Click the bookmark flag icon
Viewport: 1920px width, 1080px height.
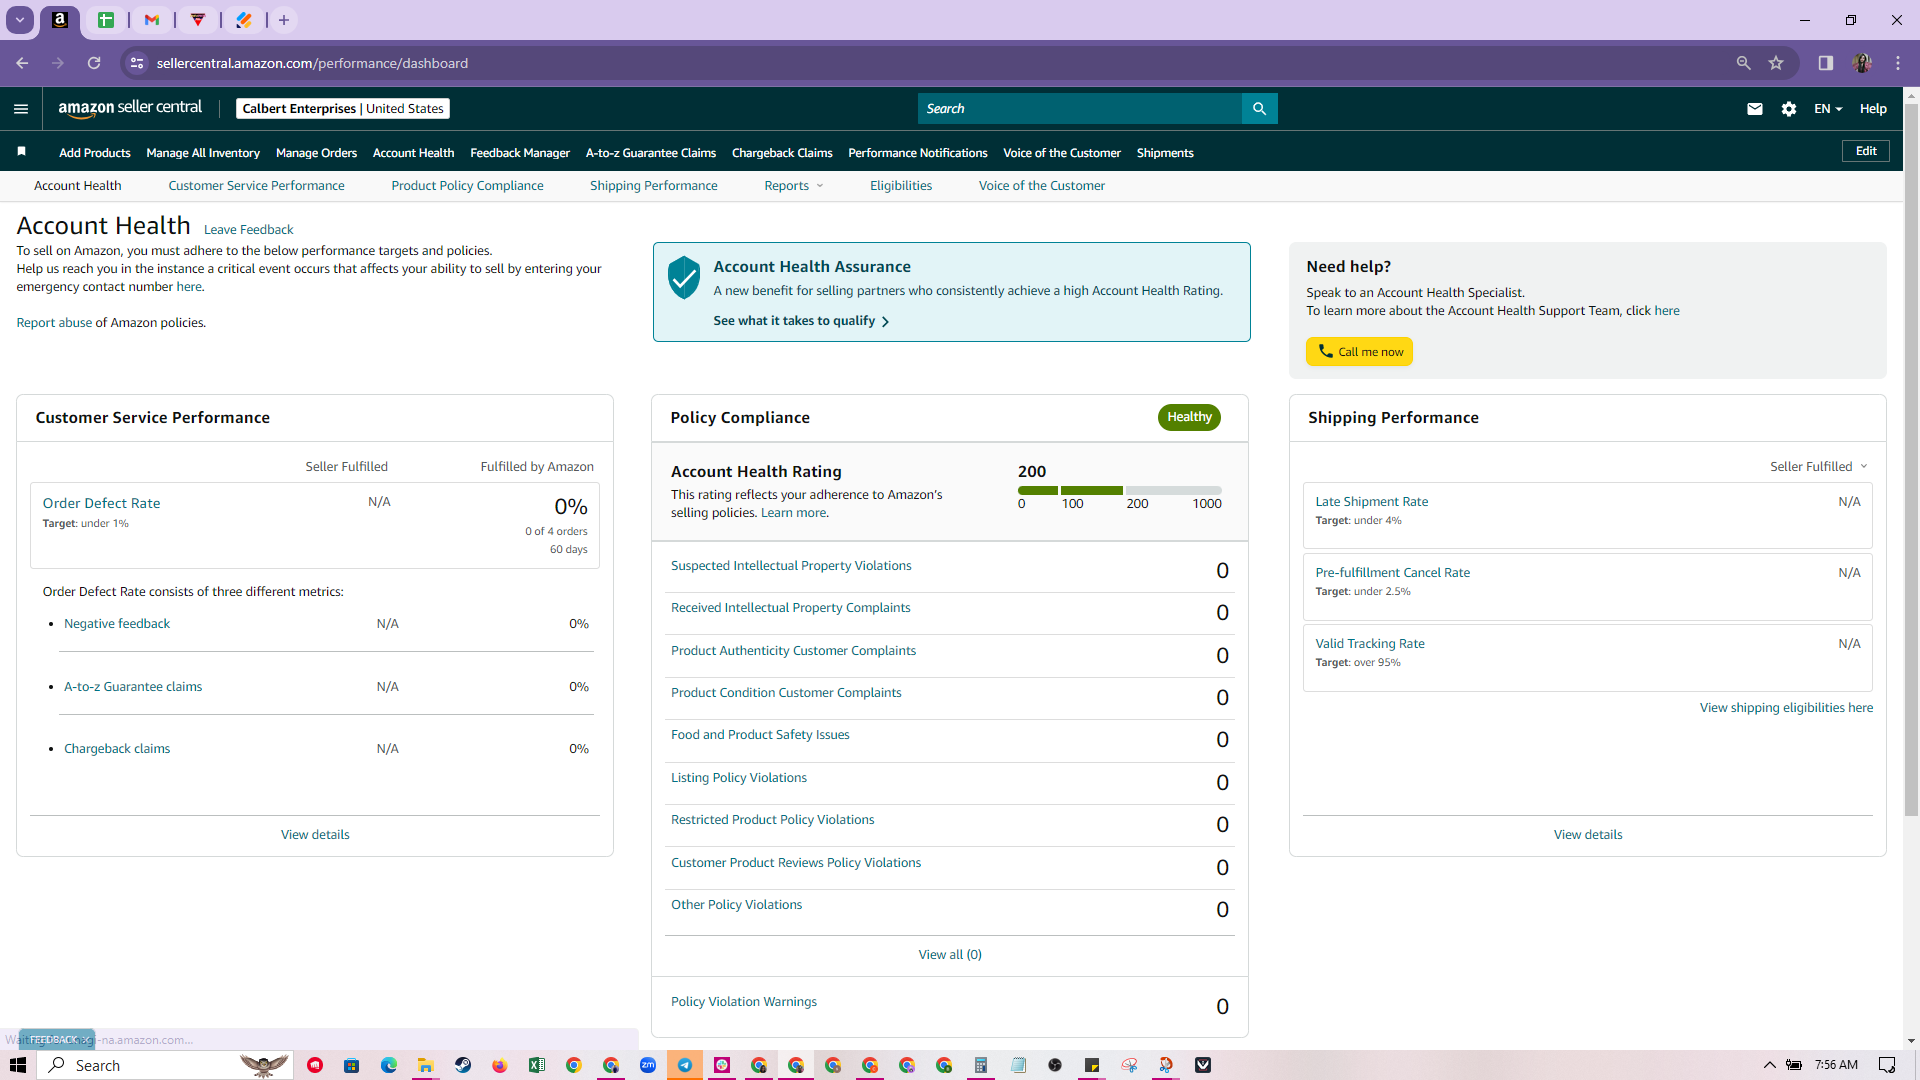pos(21,152)
